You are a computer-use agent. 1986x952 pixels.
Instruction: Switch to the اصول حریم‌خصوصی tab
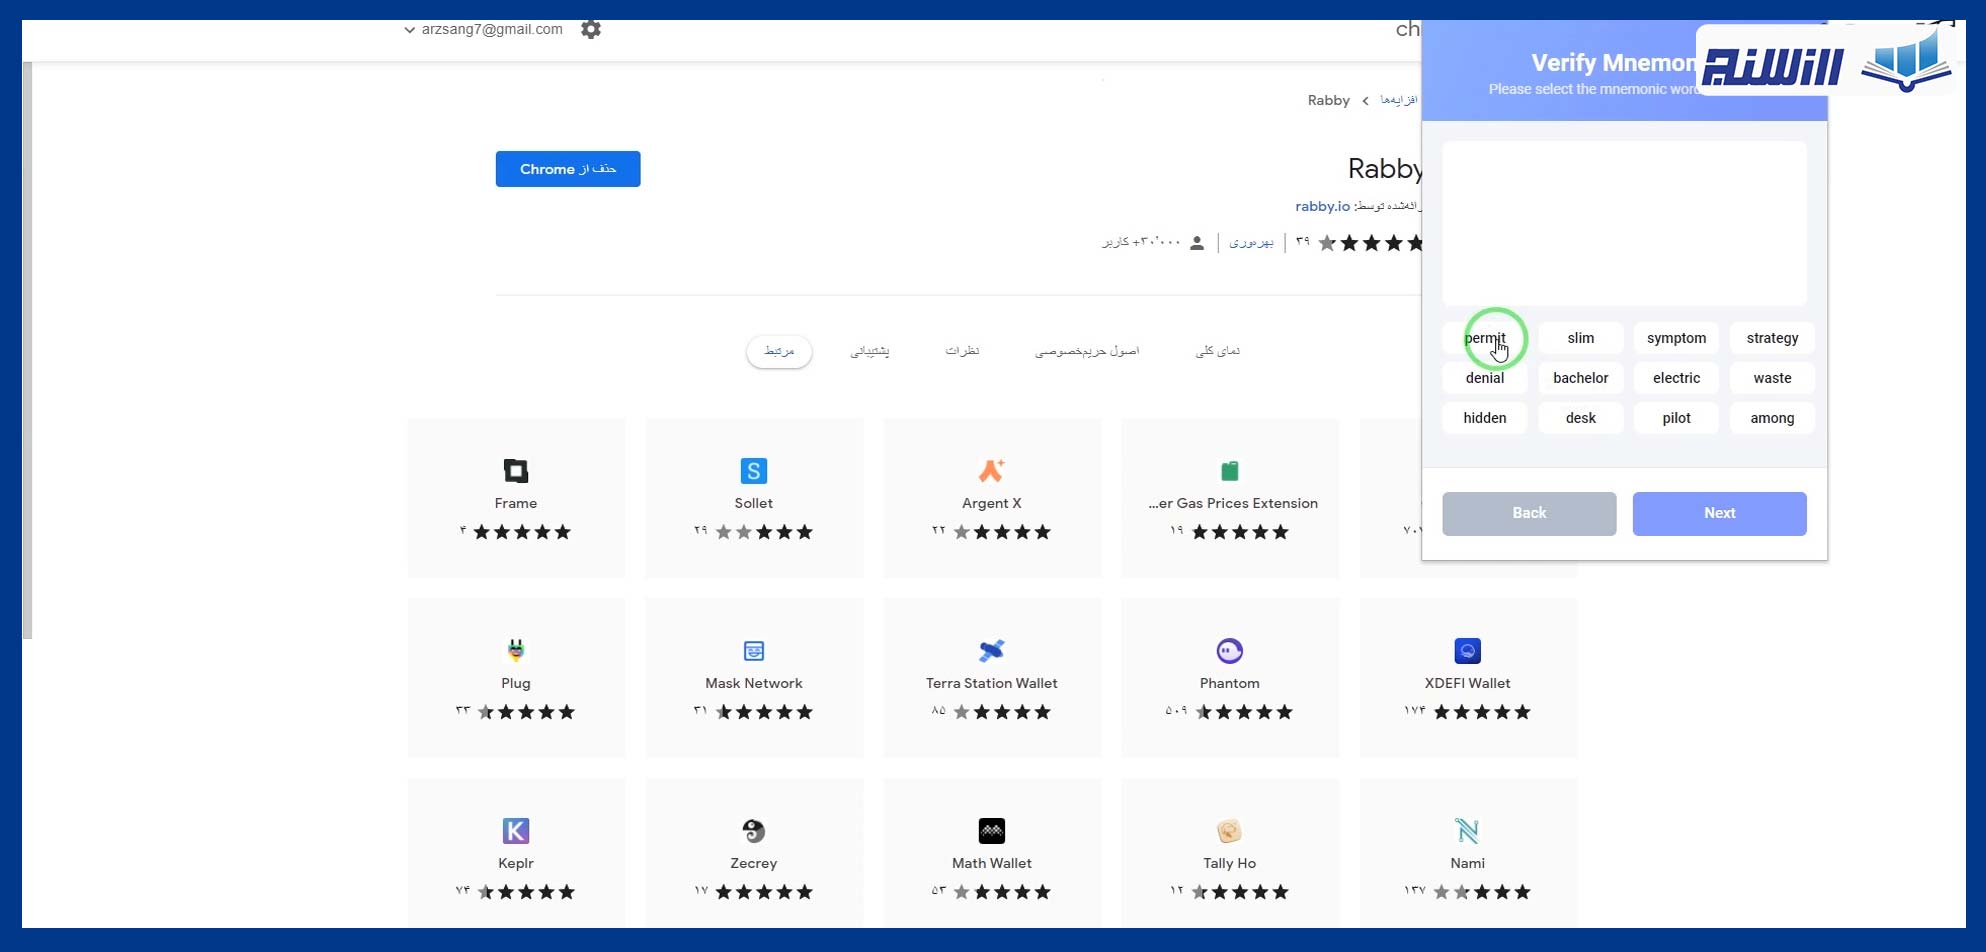click(x=1087, y=351)
